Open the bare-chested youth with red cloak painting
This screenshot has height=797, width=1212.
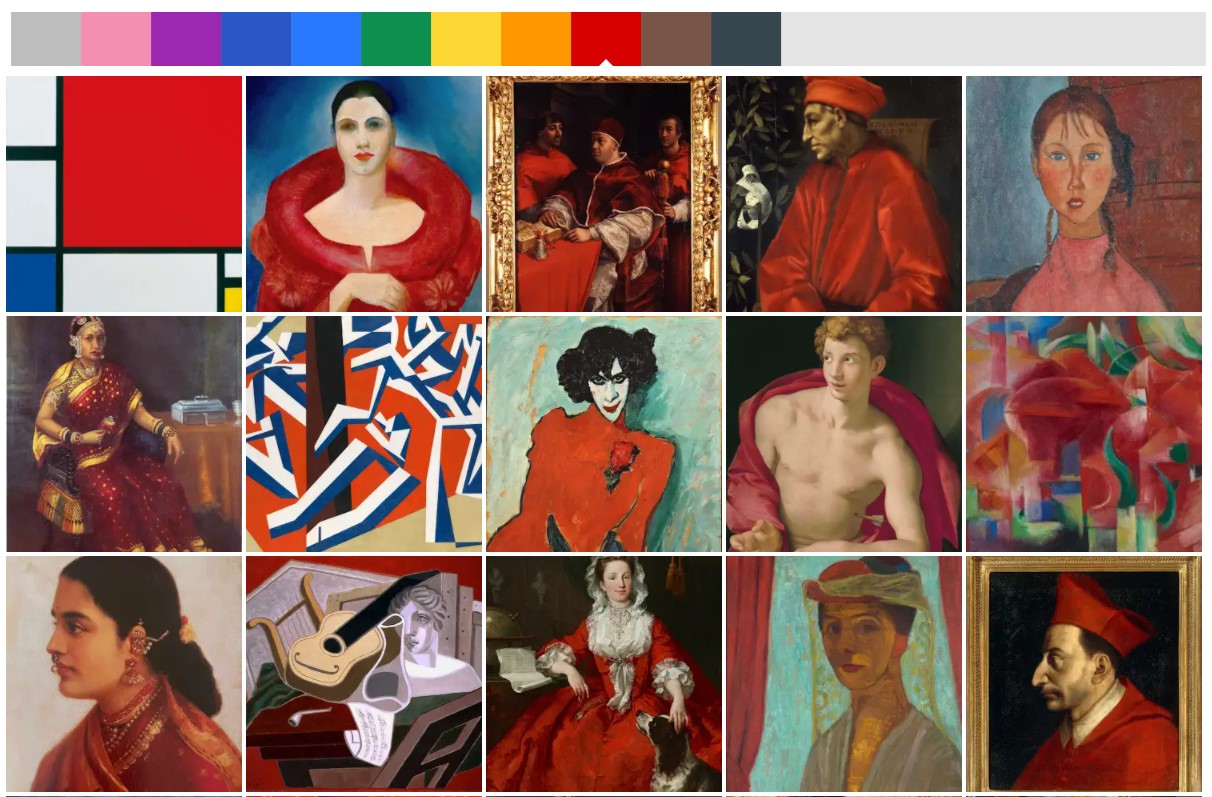tap(844, 434)
